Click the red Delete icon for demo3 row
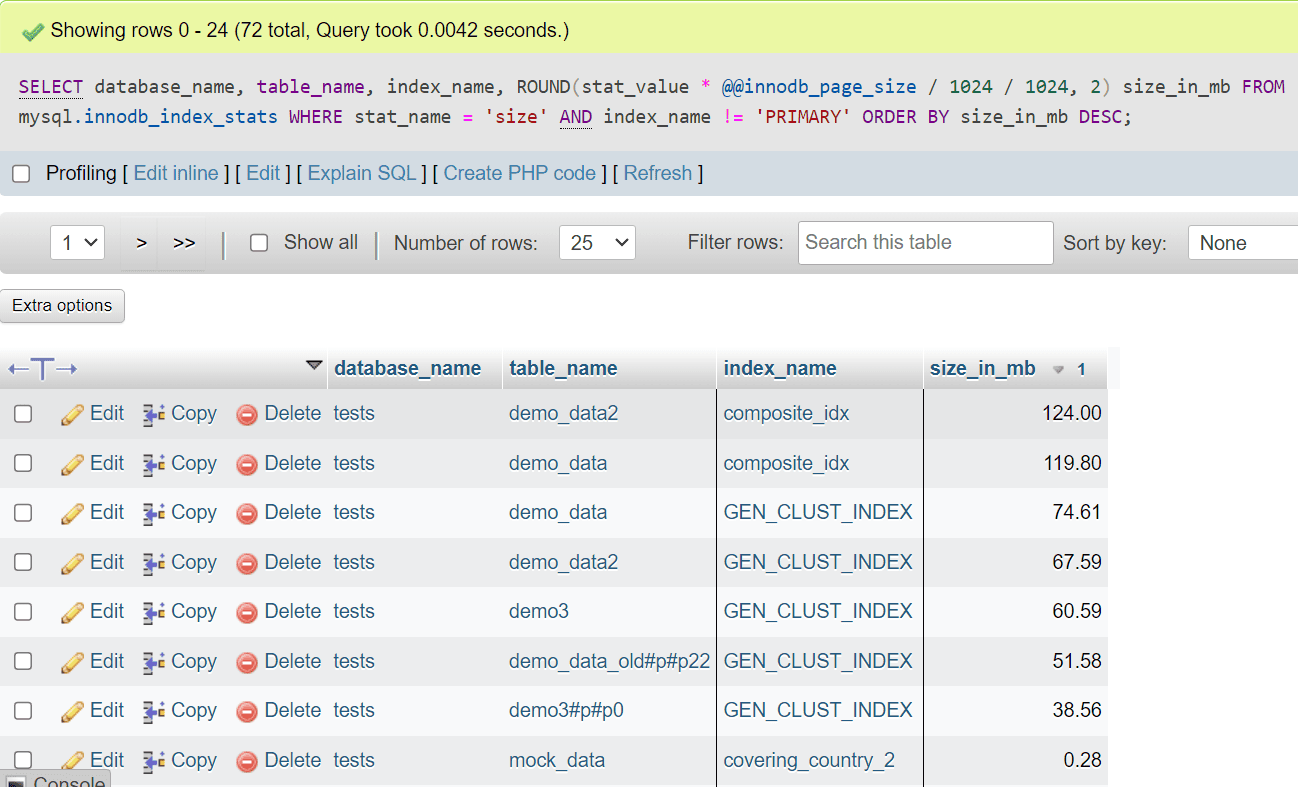This screenshot has width=1298, height=787. (247, 612)
